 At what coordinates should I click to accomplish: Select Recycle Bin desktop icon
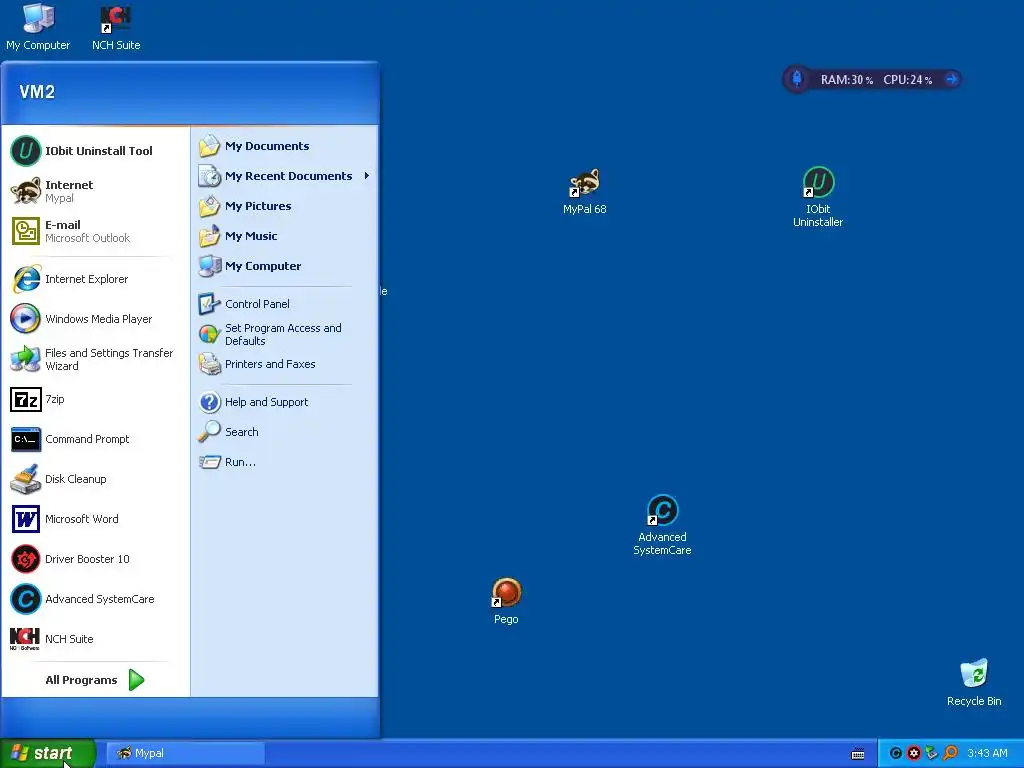click(974, 683)
